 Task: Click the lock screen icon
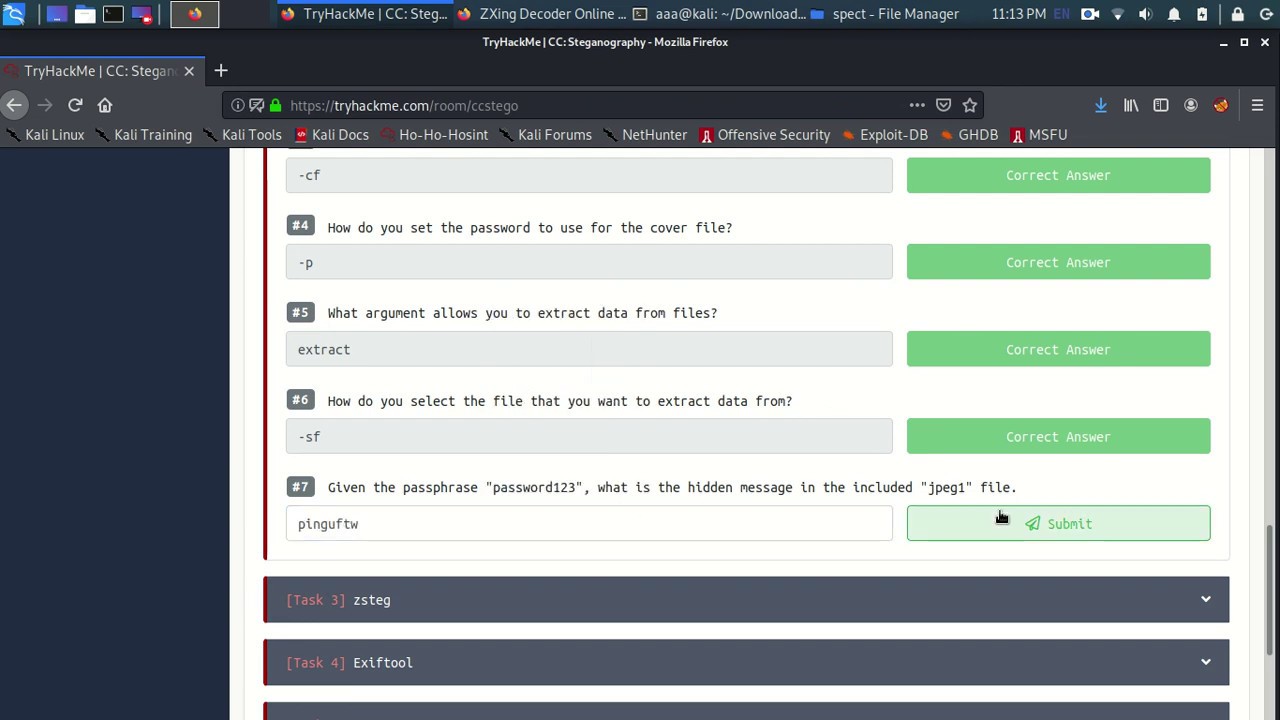pos(1238,14)
